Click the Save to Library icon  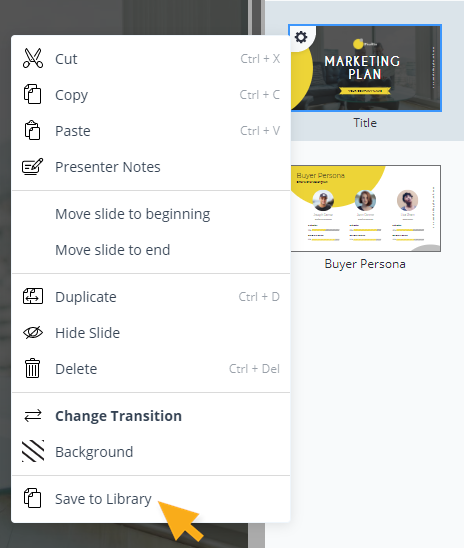[32, 498]
